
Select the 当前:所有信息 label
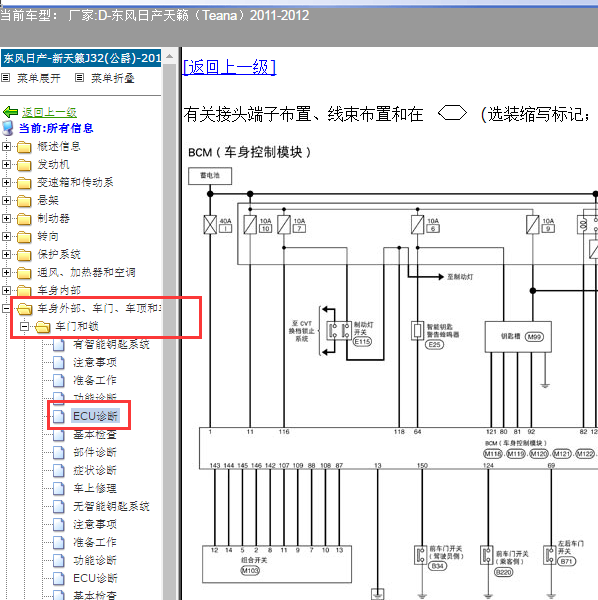click(x=56, y=128)
